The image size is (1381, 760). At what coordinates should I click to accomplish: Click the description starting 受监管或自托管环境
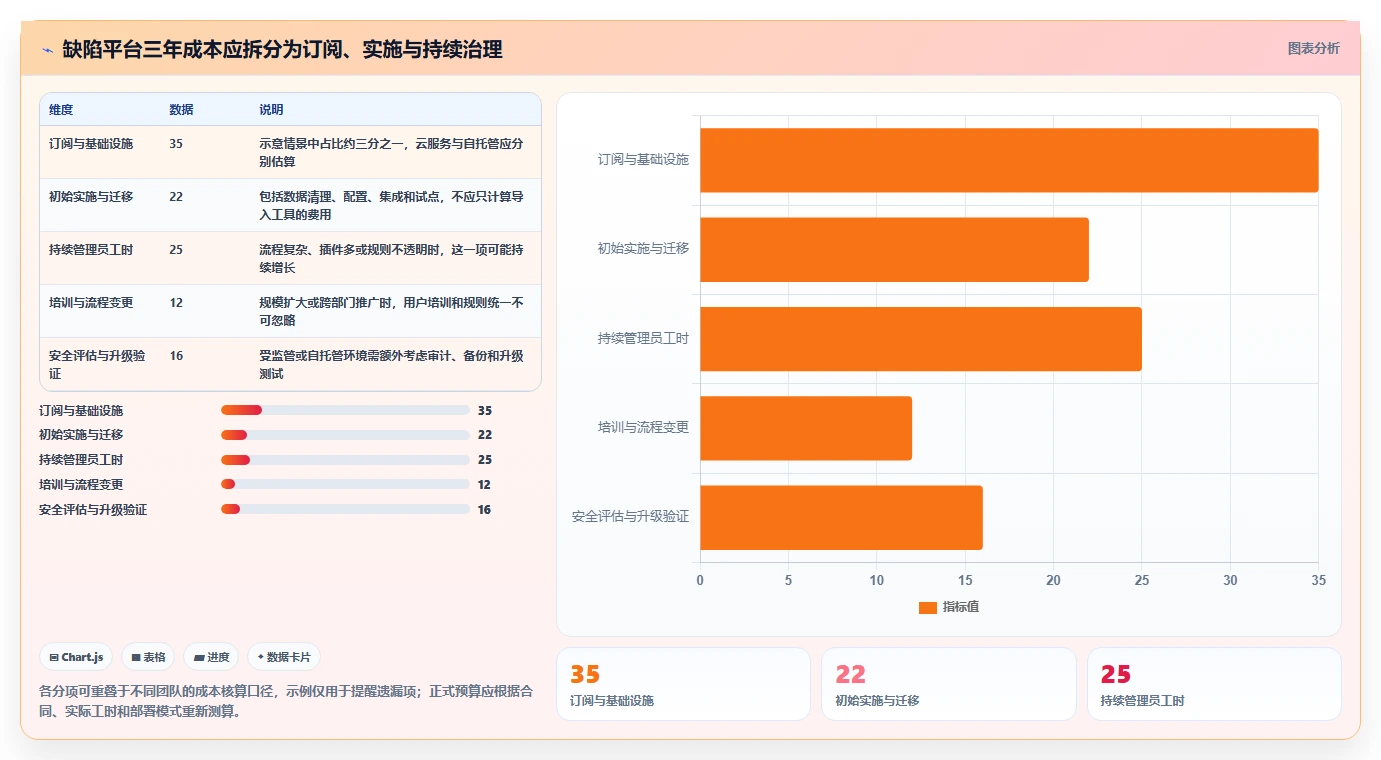pos(391,364)
